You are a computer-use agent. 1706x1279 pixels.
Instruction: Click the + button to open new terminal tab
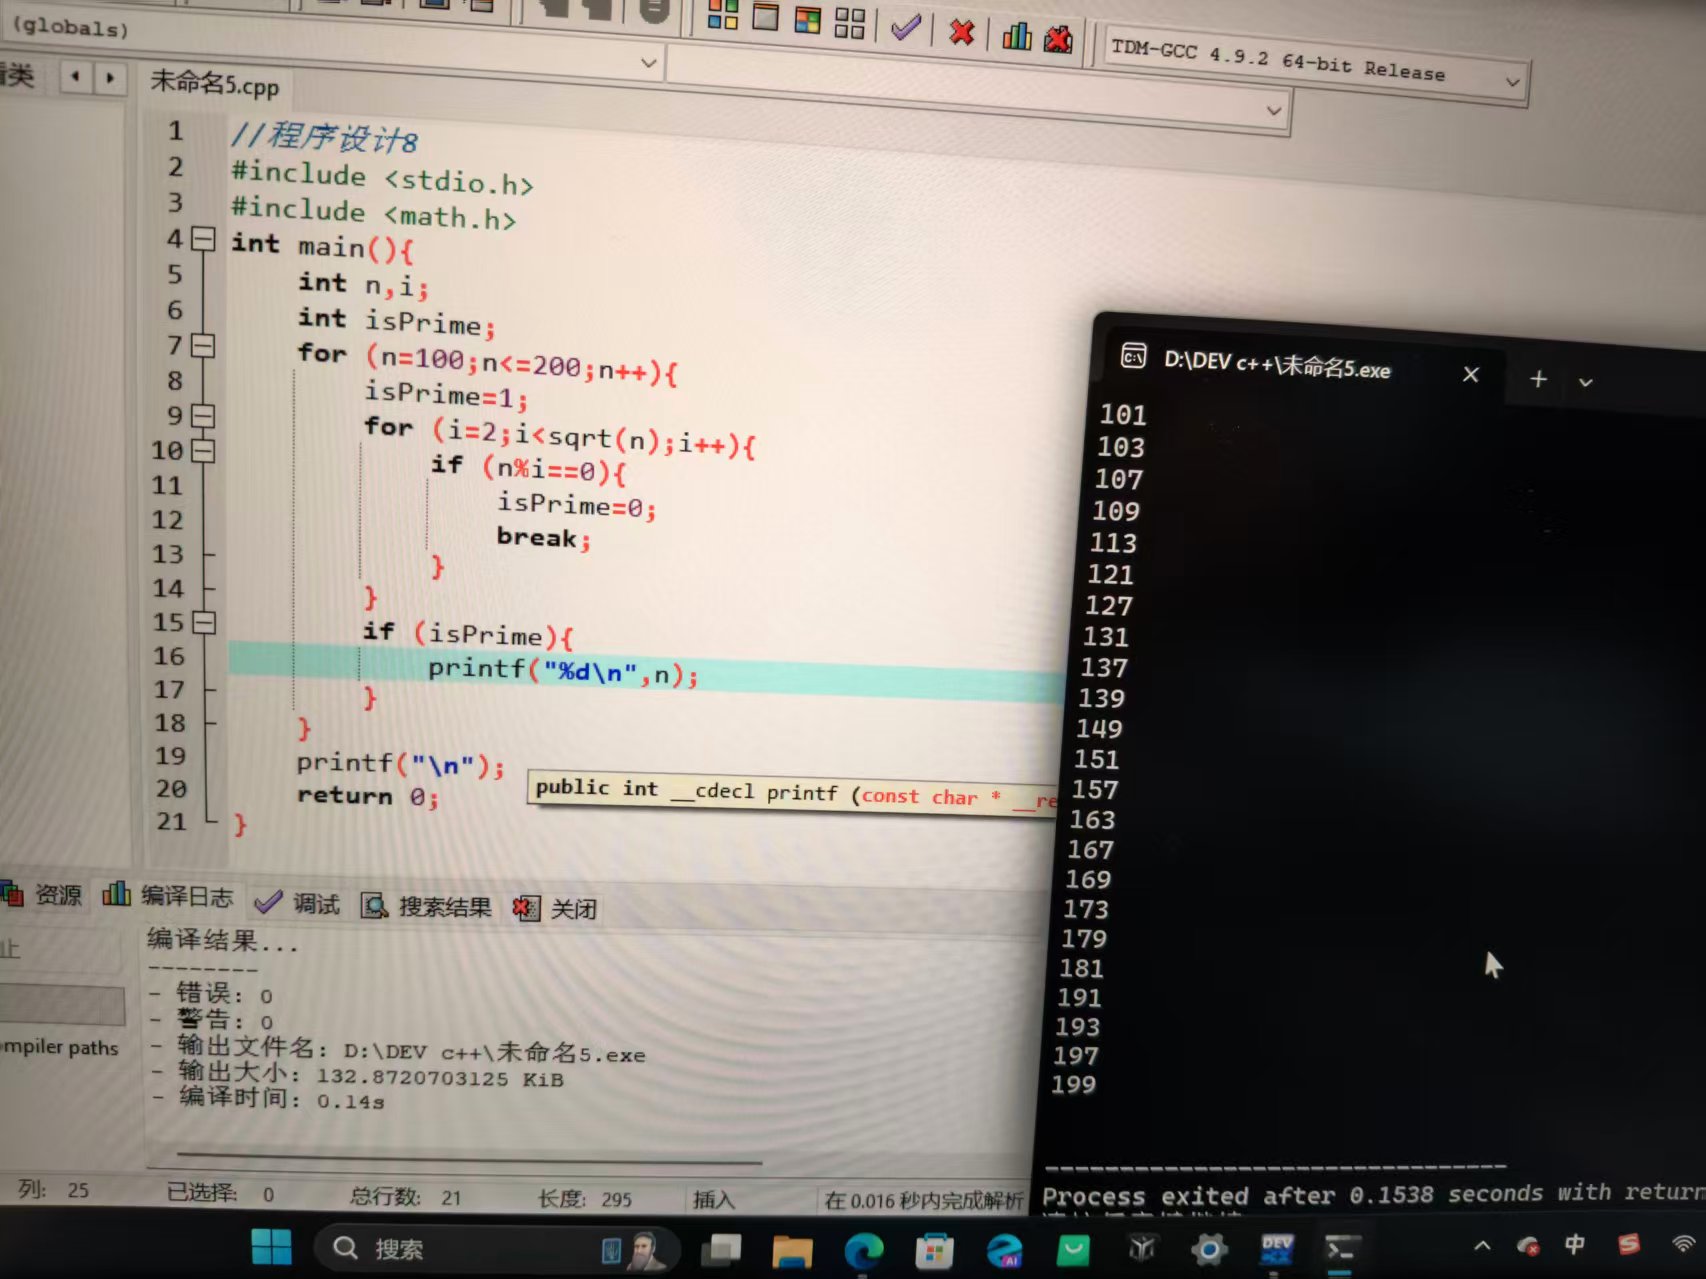1537,379
